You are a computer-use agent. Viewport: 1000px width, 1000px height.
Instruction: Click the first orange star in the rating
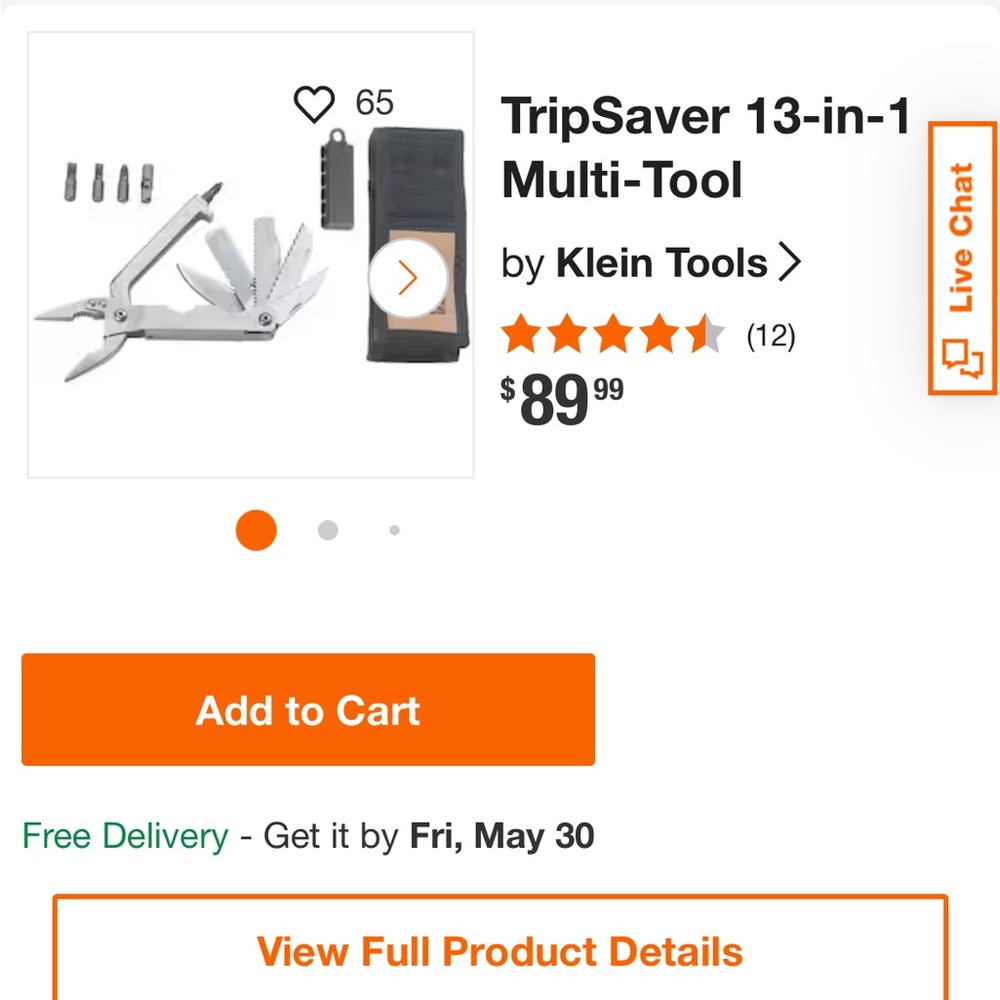click(519, 335)
